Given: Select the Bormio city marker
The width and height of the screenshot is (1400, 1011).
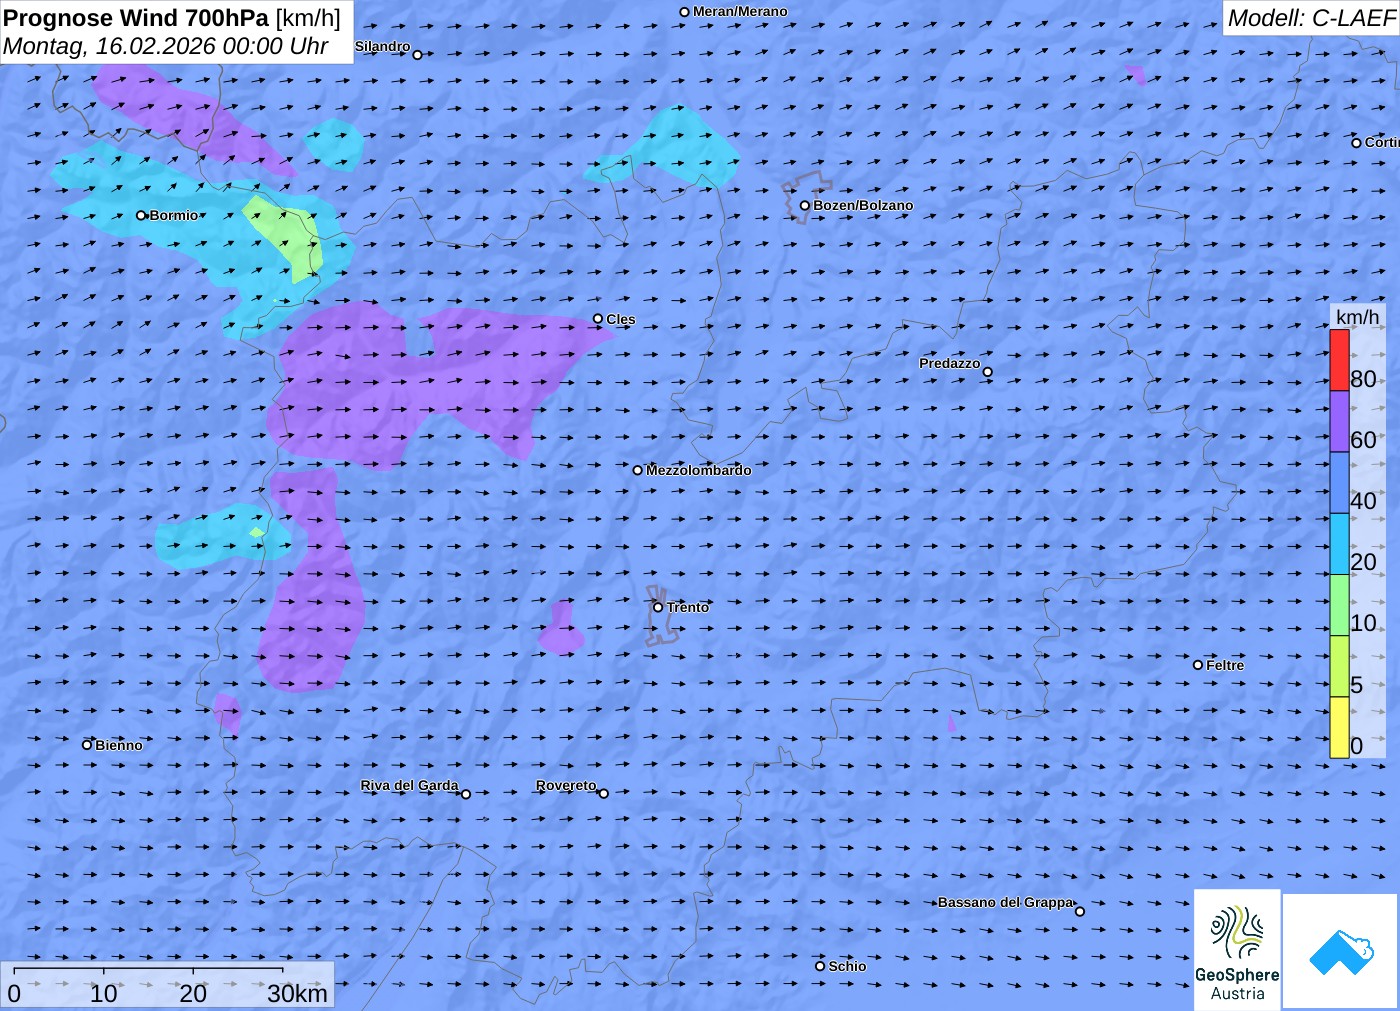Looking at the screenshot, I should coord(142,215).
